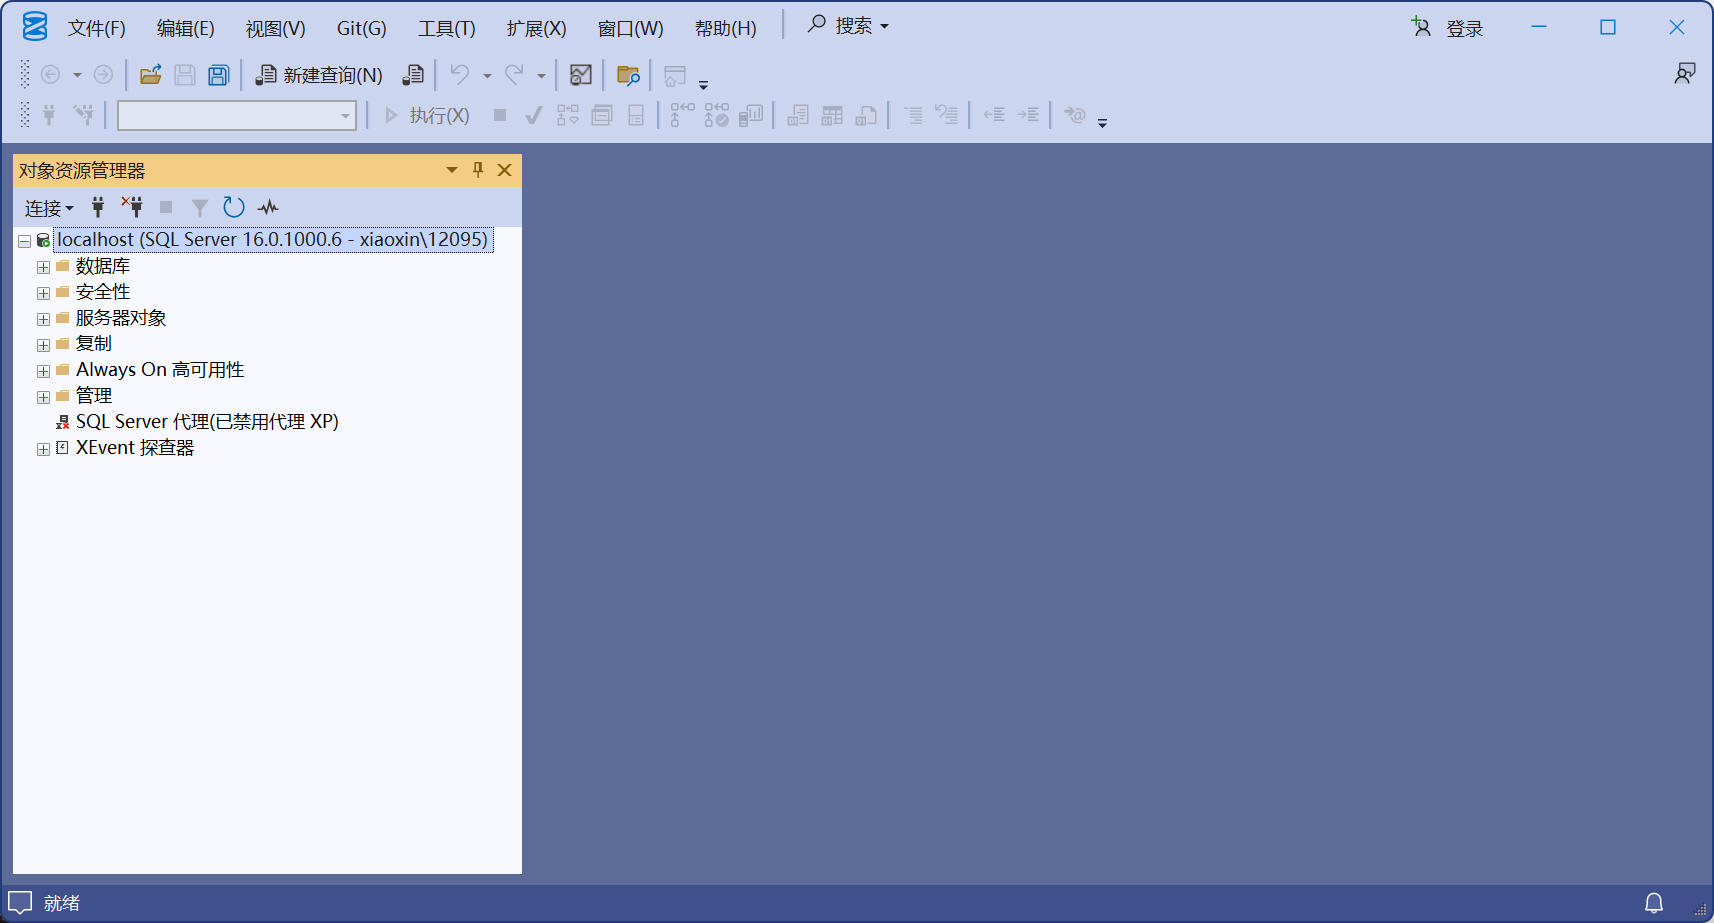
Task: Open SQL editor toolbar overflow arrow
Action: coord(1102,124)
